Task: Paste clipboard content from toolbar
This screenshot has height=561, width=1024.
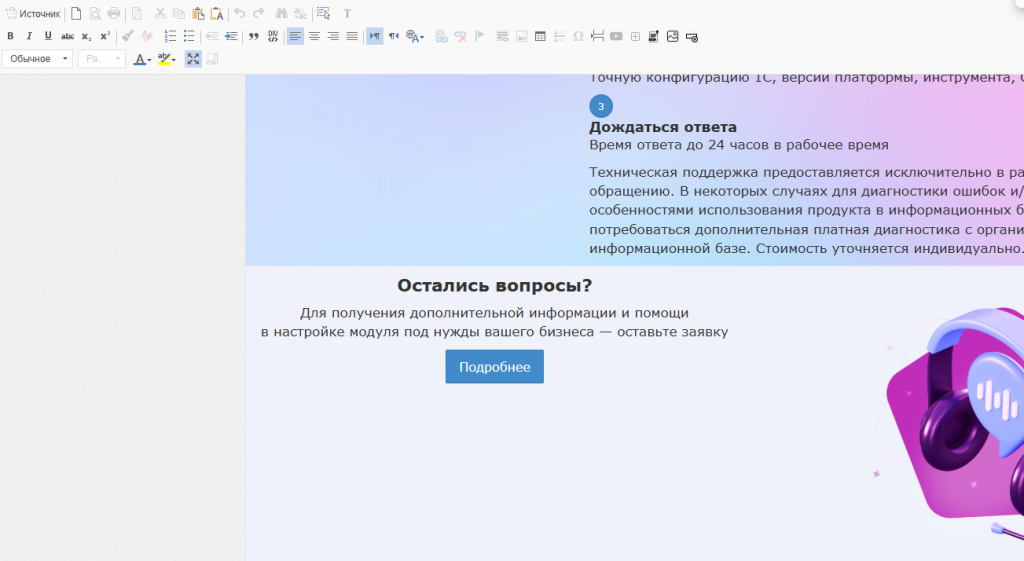Action: pyautogui.click(x=198, y=14)
